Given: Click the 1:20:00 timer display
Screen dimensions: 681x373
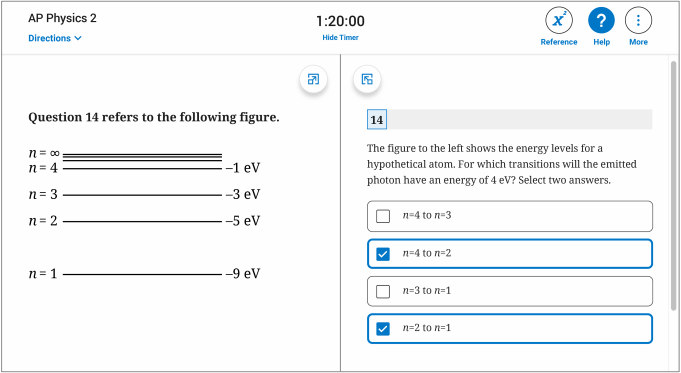Looking at the screenshot, I should (340, 21).
